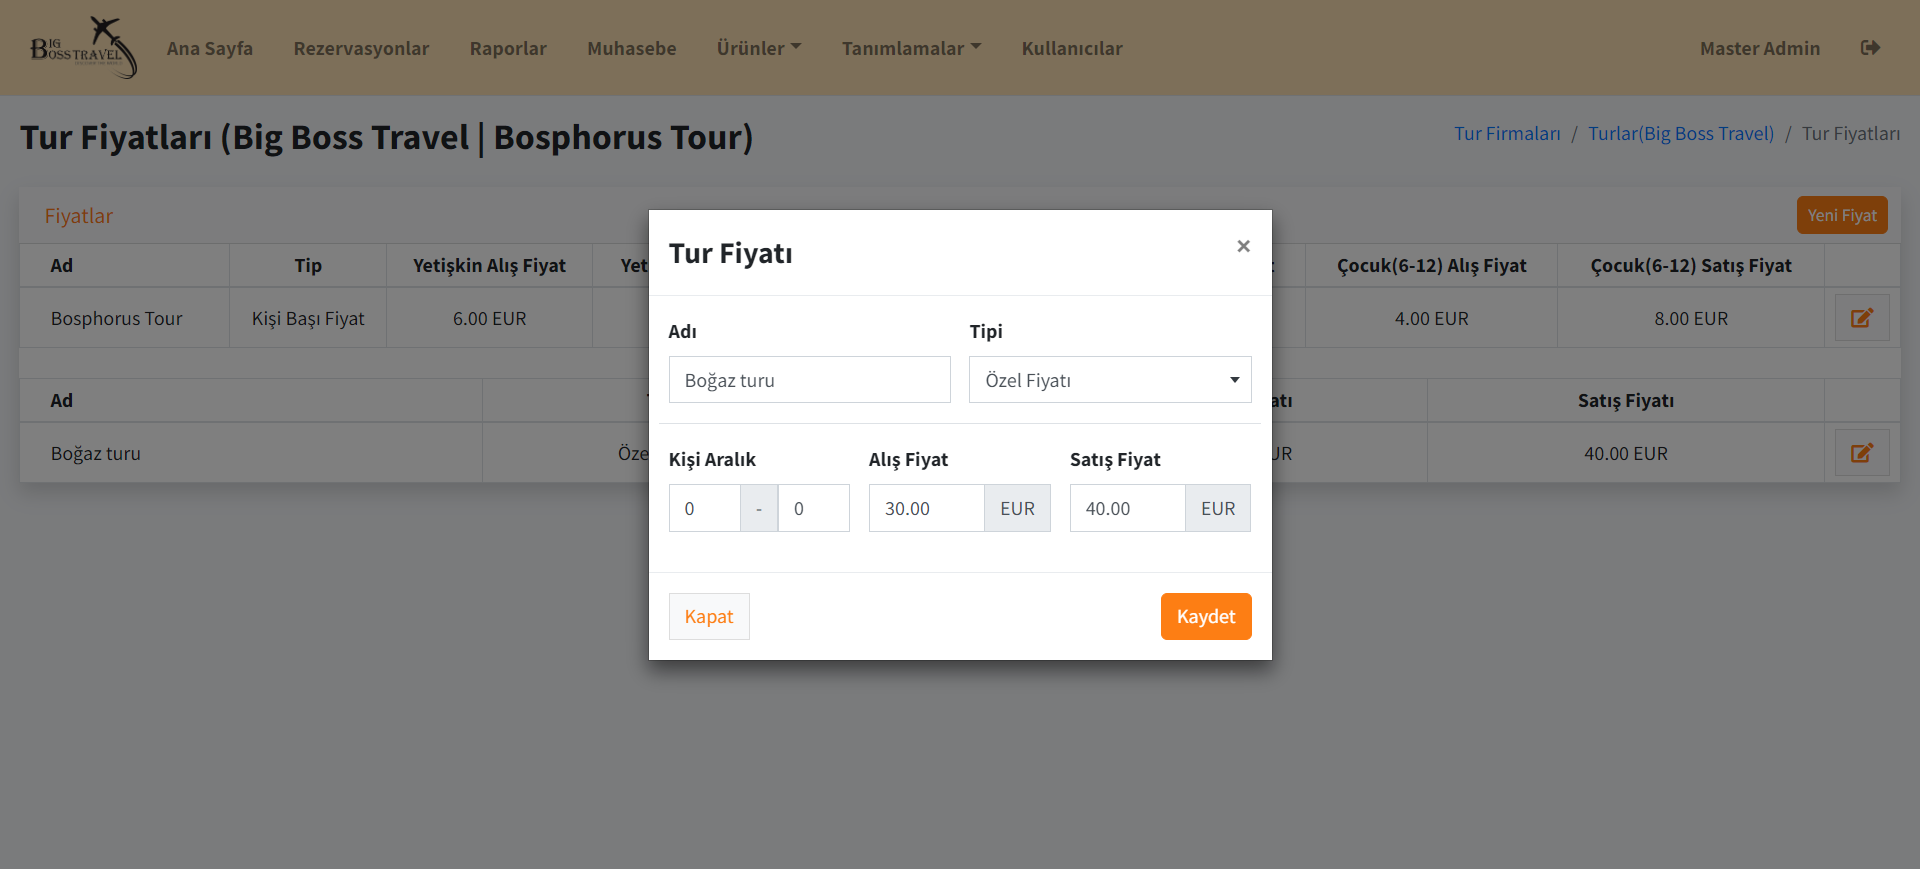Focus the Alış Fiyat input 30.00

(x=927, y=508)
